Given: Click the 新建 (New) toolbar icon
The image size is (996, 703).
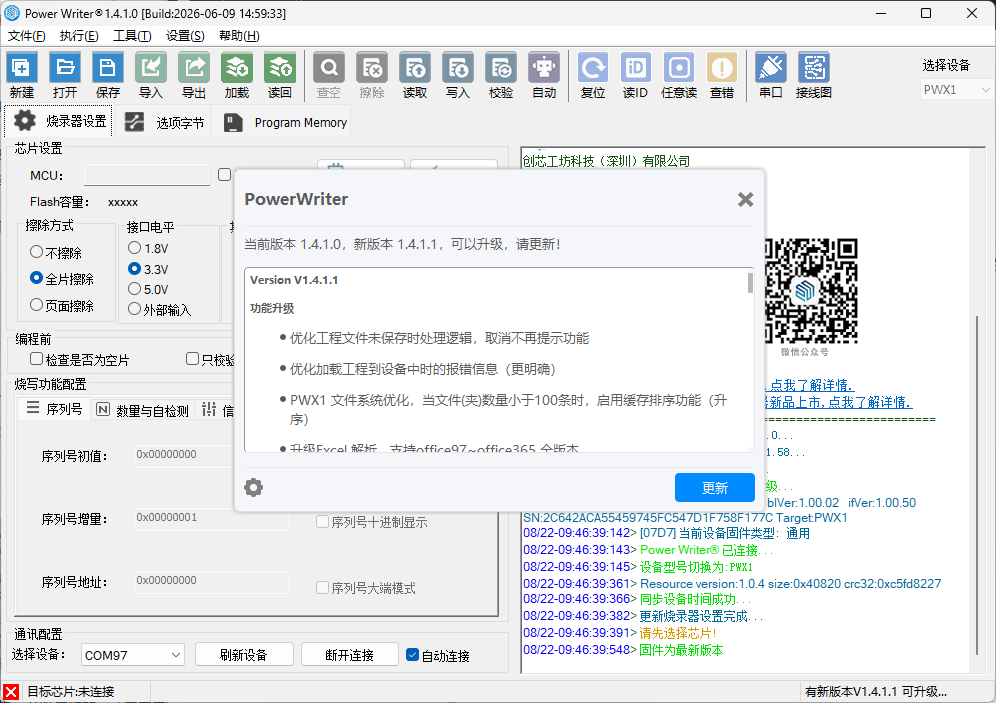Looking at the screenshot, I should (22, 75).
